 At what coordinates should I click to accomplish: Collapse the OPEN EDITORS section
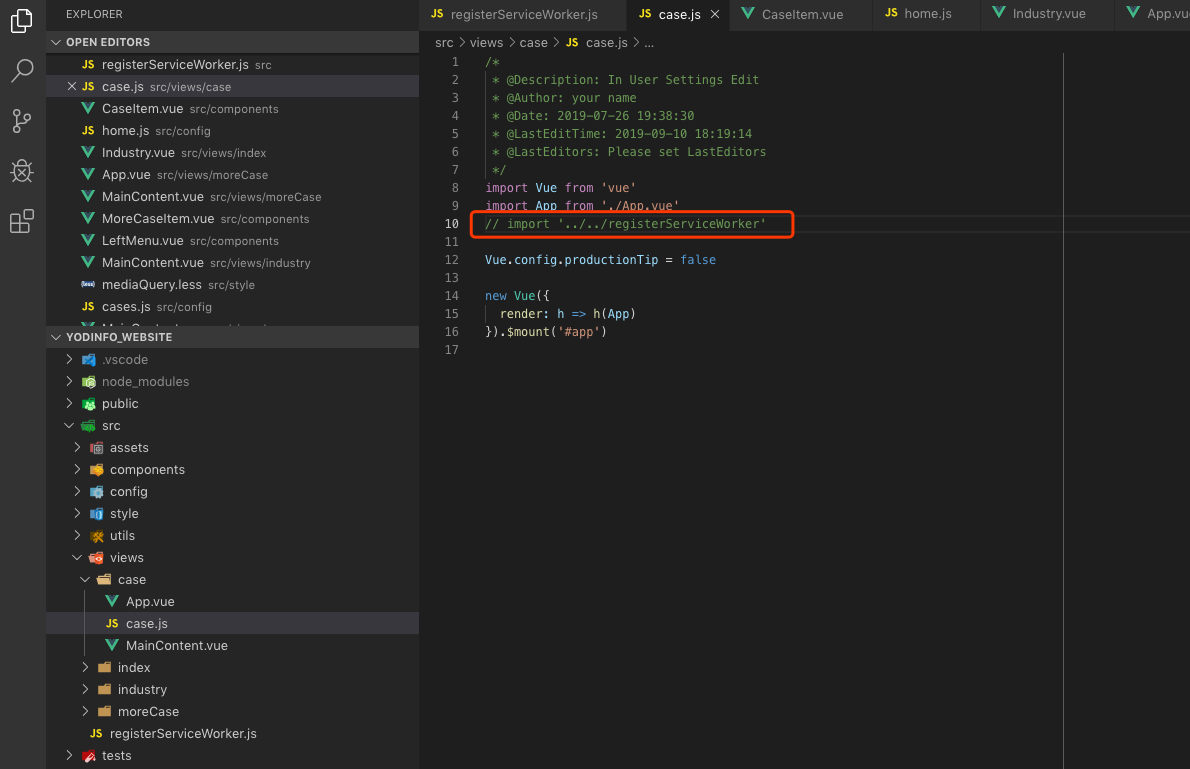(x=57, y=41)
